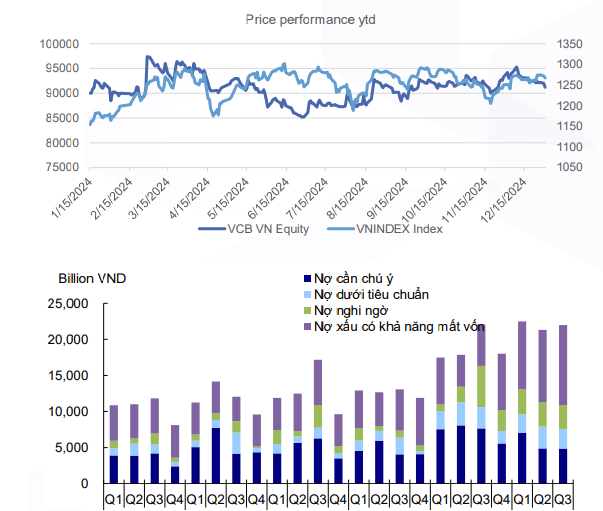Click the 4/15/2024 date label
This screenshot has width=603, height=511.
(190, 198)
